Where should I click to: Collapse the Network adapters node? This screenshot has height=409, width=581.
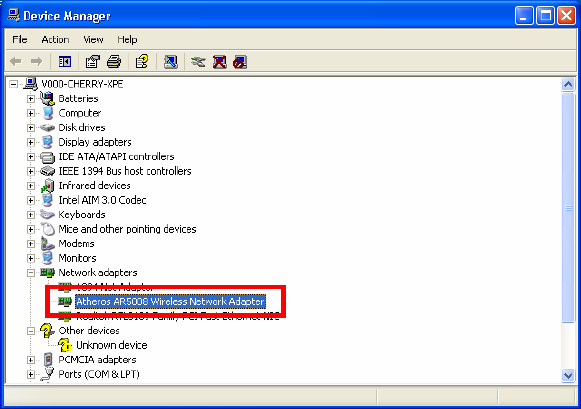point(31,273)
